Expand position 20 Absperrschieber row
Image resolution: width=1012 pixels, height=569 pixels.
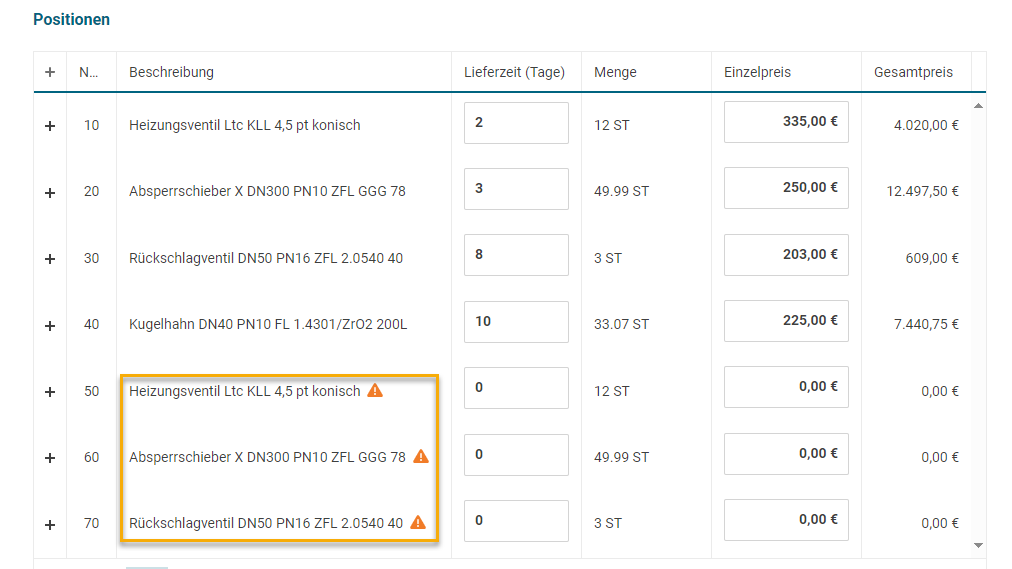point(50,192)
